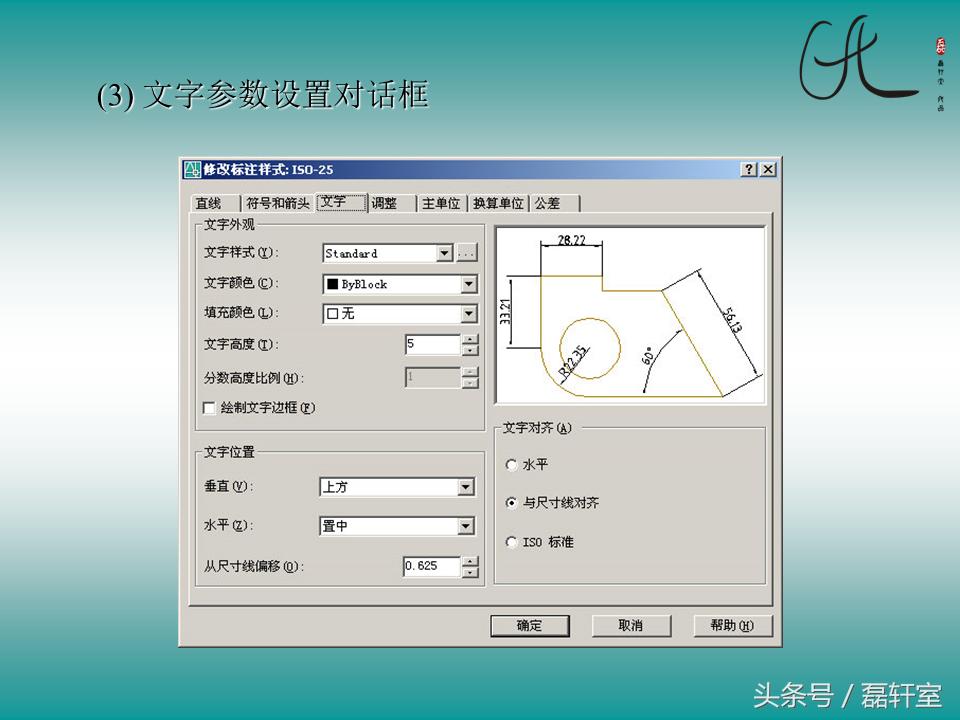Click the down arrow of 从尺寸线偏移 spinner
This screenshot has width=960, height=720.
point(468,572)
